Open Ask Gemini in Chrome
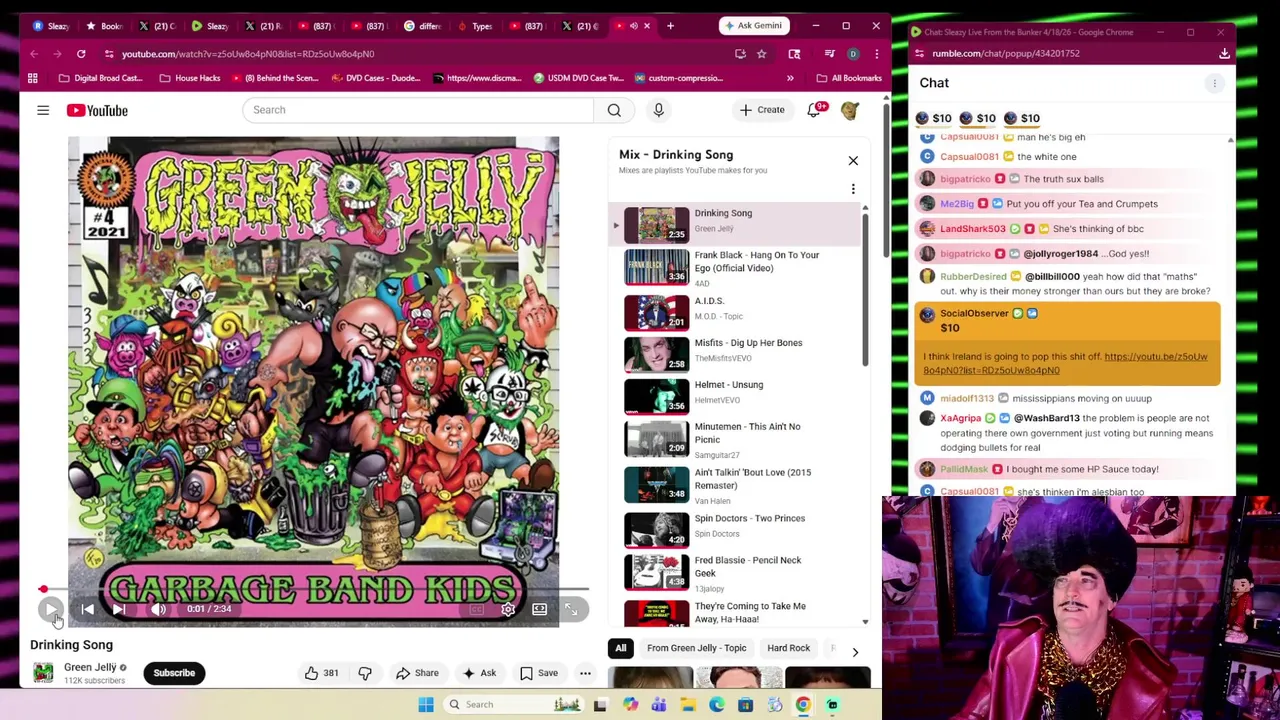The width and height of the screenshot is (1280, 720). pyautogui.click(x=753, y=25)
